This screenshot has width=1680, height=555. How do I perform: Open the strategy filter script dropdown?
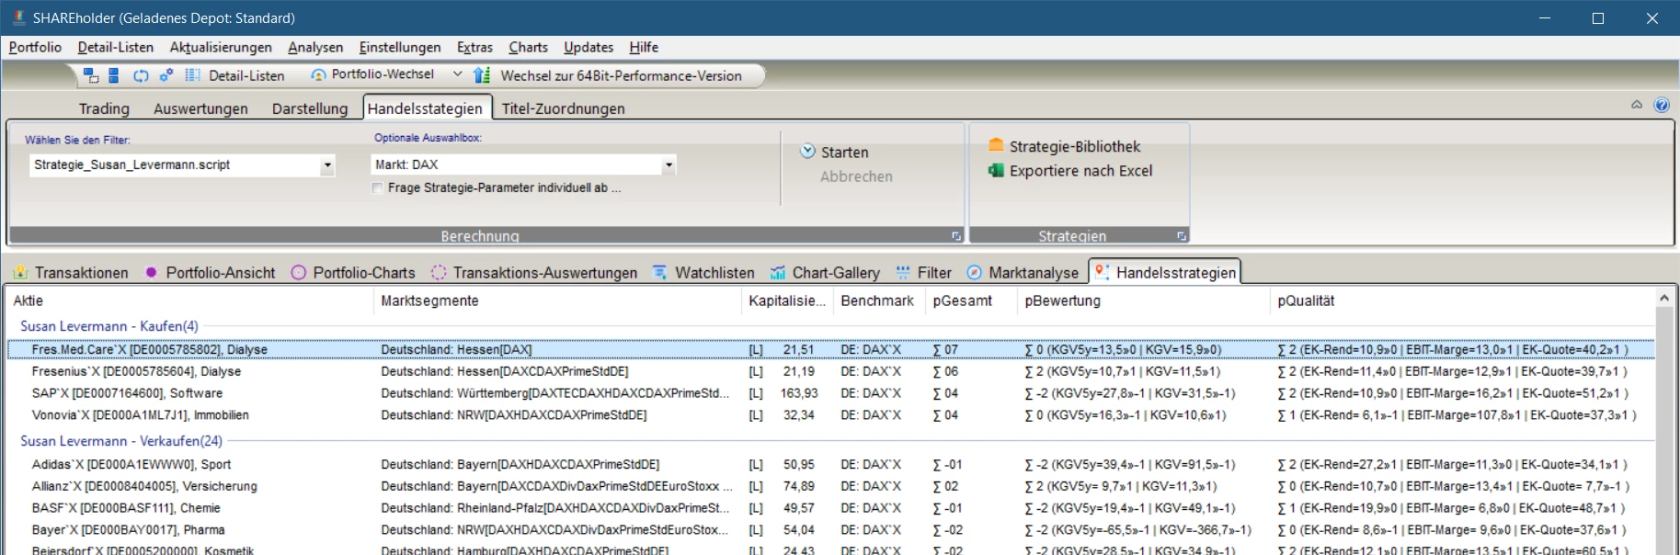pos(327,165)
